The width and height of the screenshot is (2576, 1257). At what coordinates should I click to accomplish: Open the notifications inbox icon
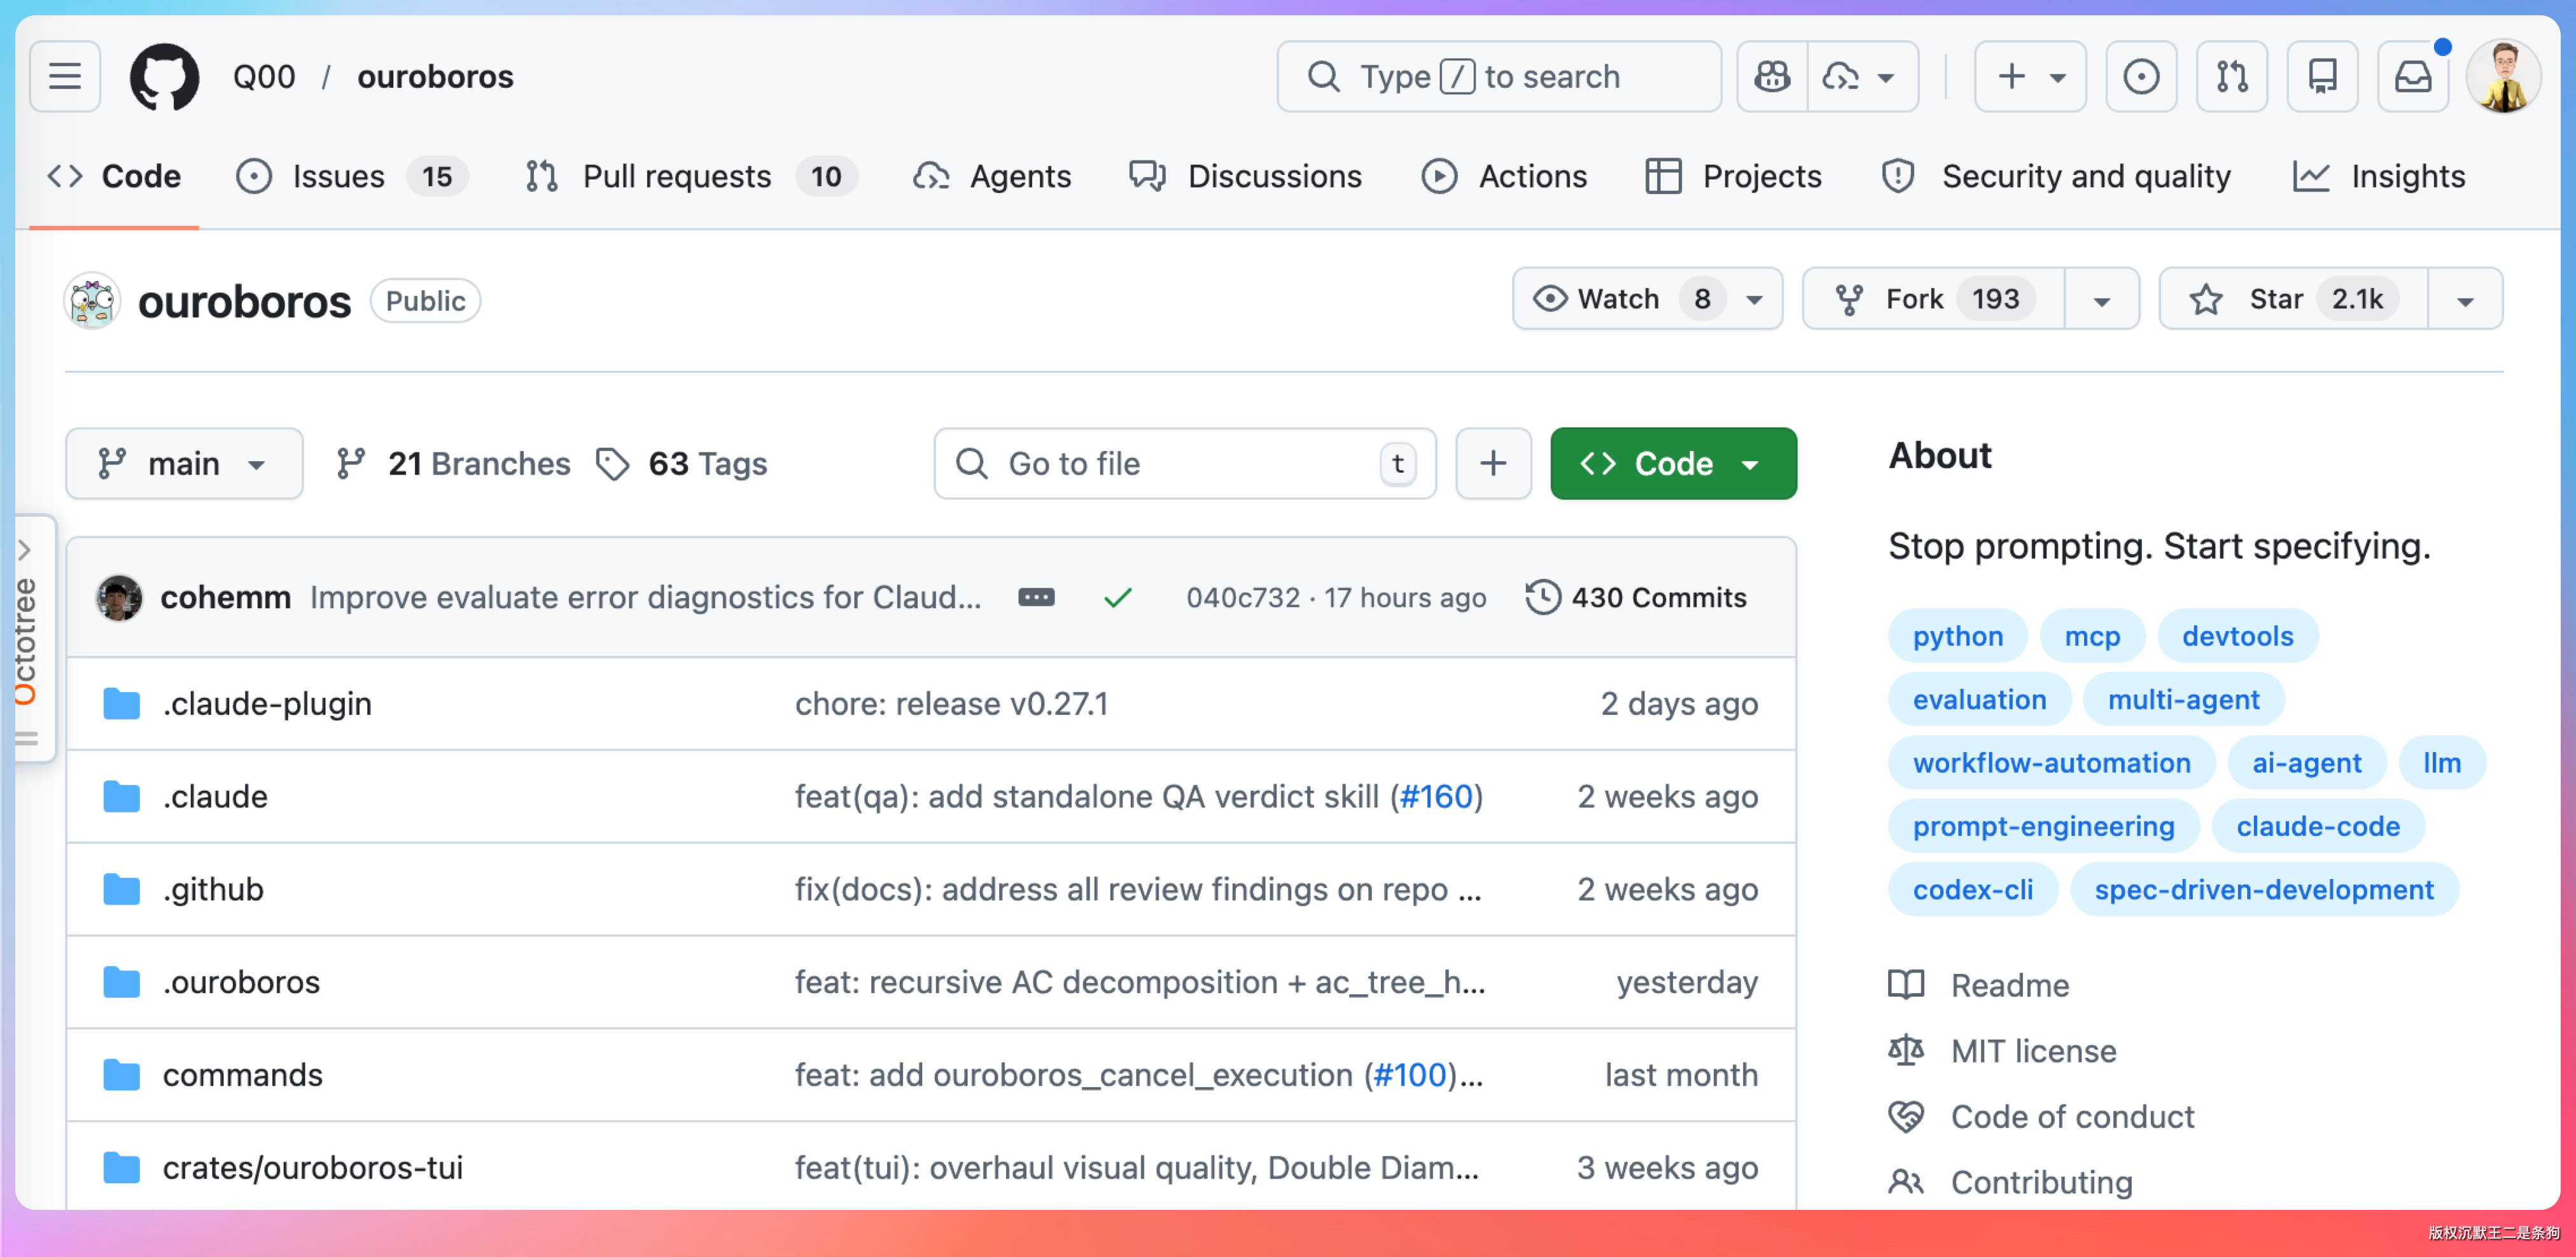pyautogui.click(x=2412, y=77)
